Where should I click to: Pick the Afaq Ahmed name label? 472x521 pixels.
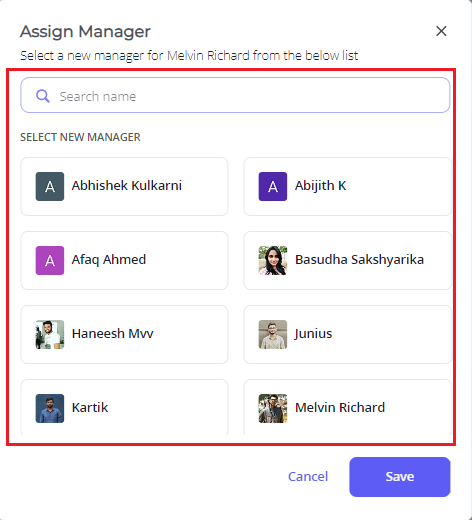coord(109,259)
